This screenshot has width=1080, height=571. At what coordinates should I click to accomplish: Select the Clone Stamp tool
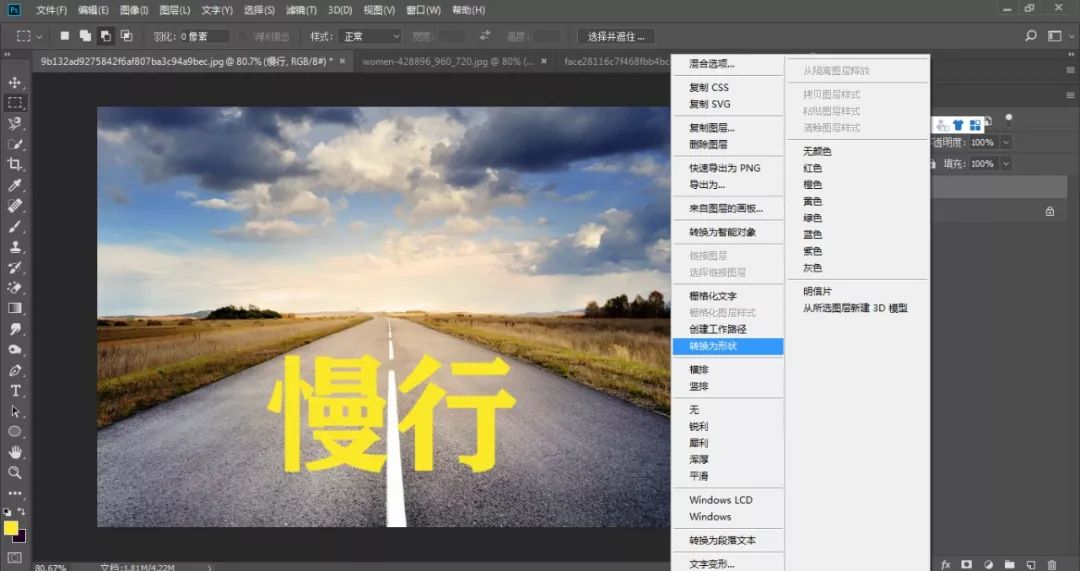[x=14, y=247]
